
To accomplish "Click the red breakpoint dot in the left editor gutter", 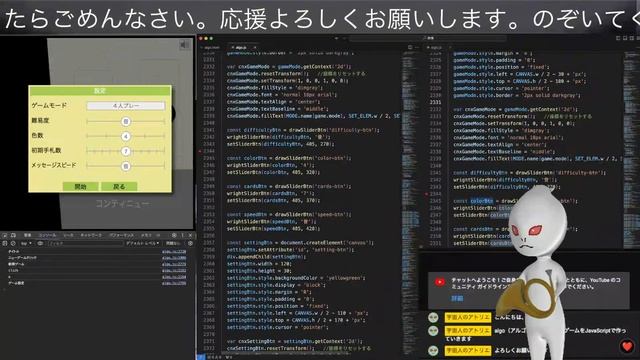I will click(200, 151).
